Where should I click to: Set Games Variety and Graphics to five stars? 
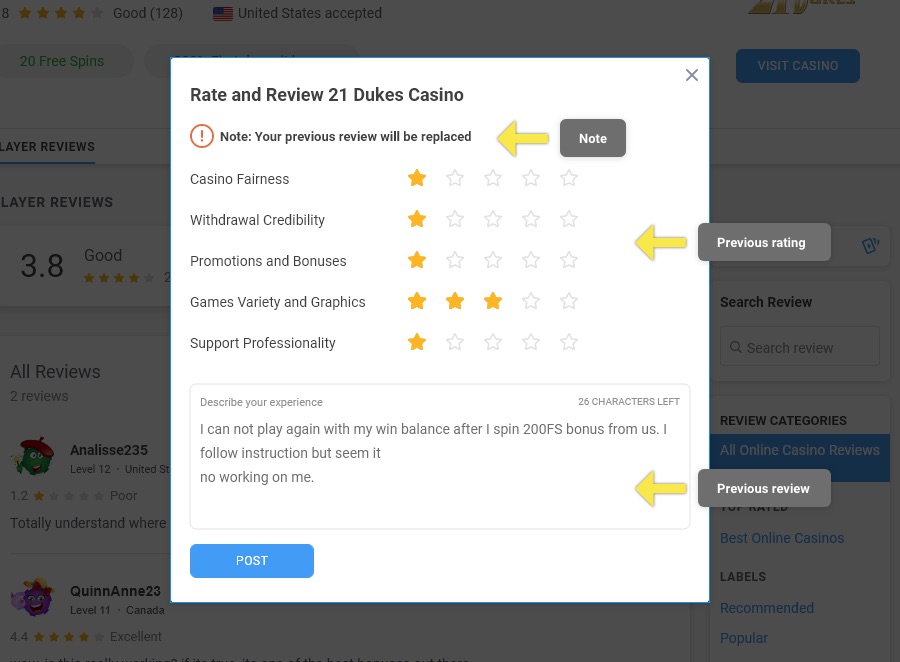569,302
